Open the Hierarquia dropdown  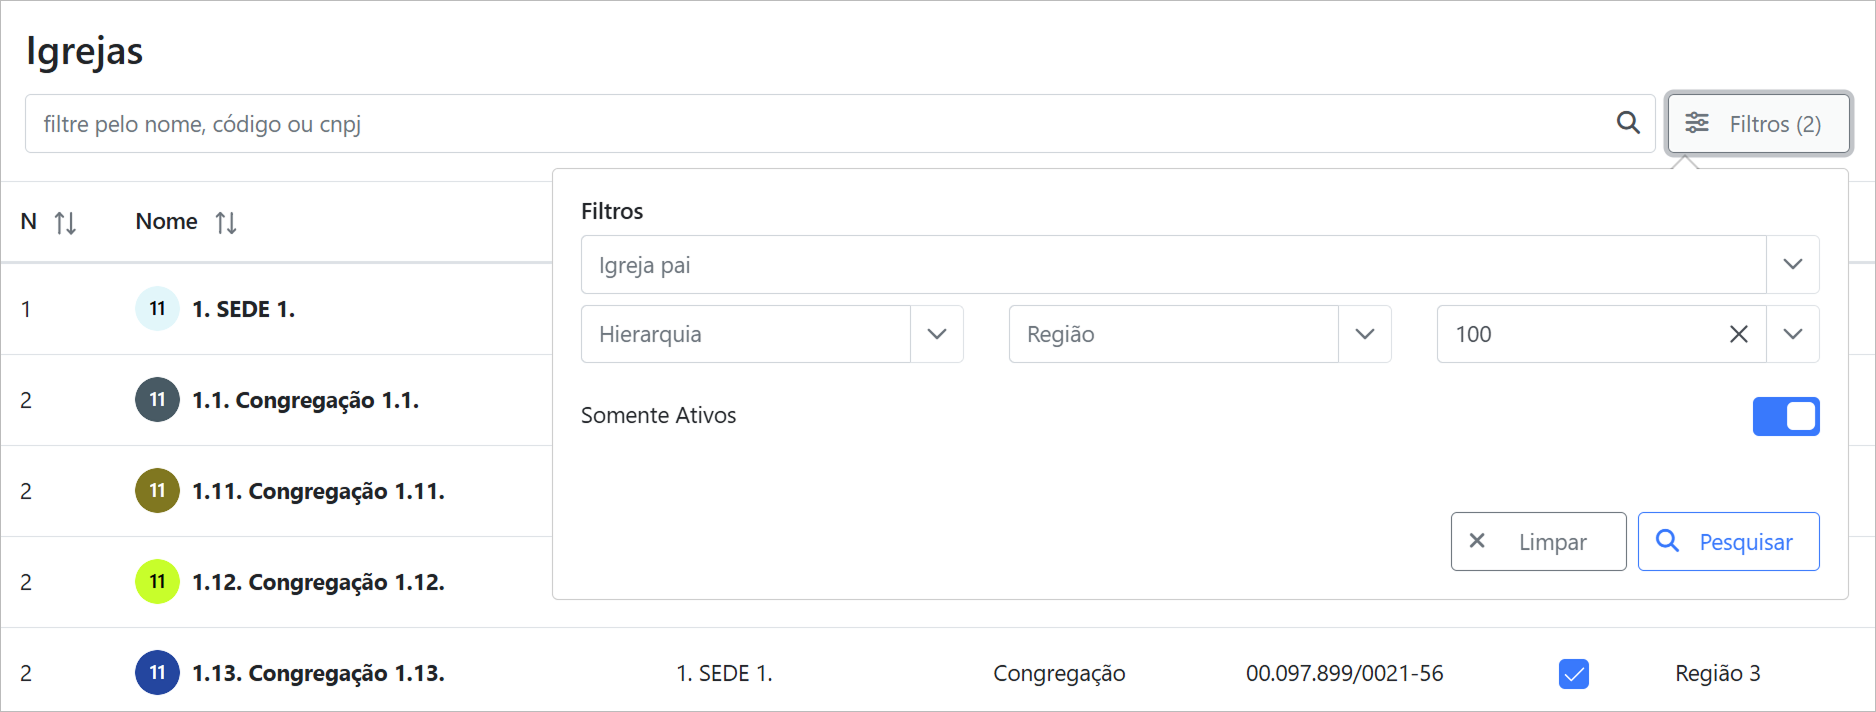(x=936, y=334)
